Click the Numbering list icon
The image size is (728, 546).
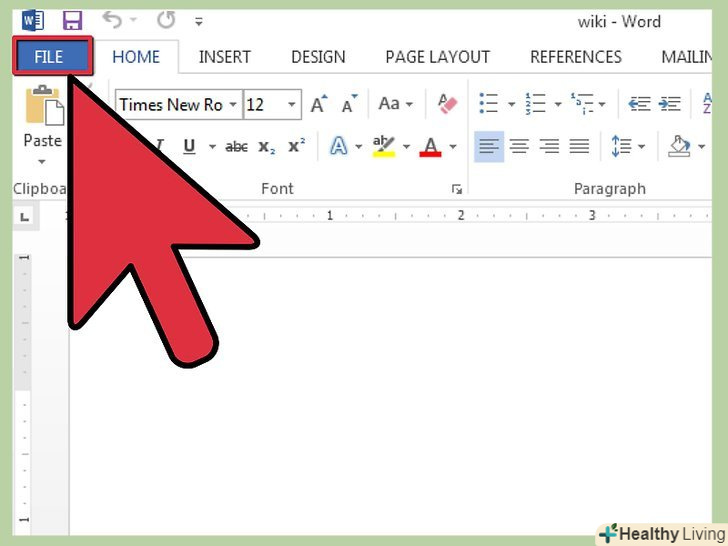pyautogui.click(x=535, y=104)
